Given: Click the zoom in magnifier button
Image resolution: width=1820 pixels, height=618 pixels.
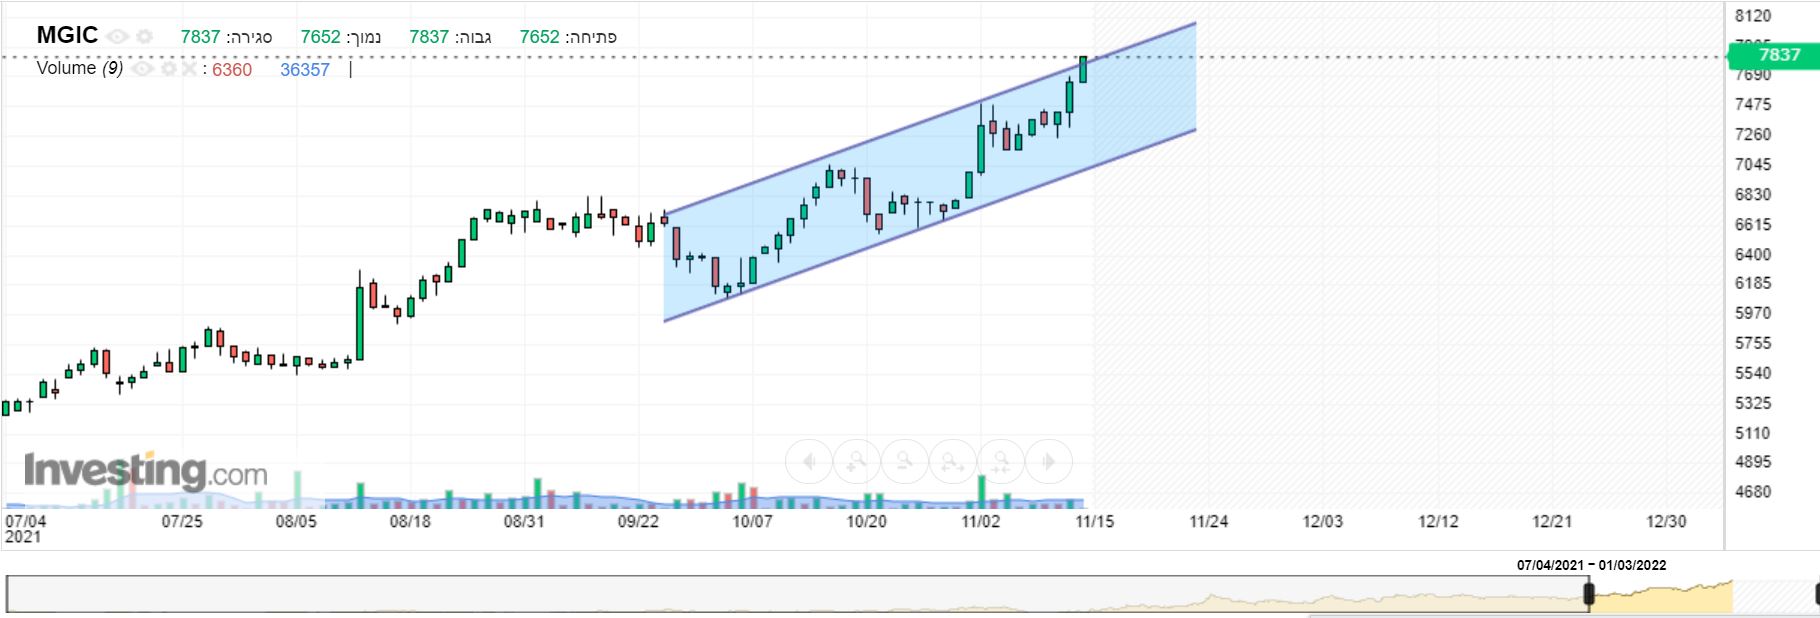Looking at the screenshot, I should 857,462.
